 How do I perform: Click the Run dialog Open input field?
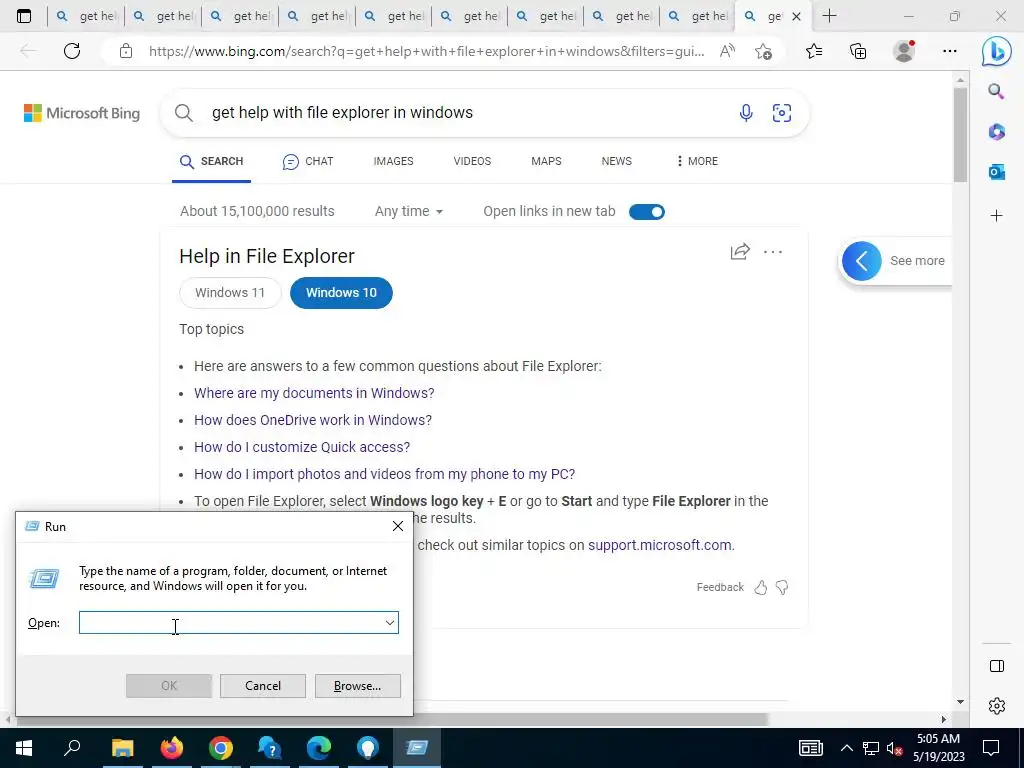238,622
